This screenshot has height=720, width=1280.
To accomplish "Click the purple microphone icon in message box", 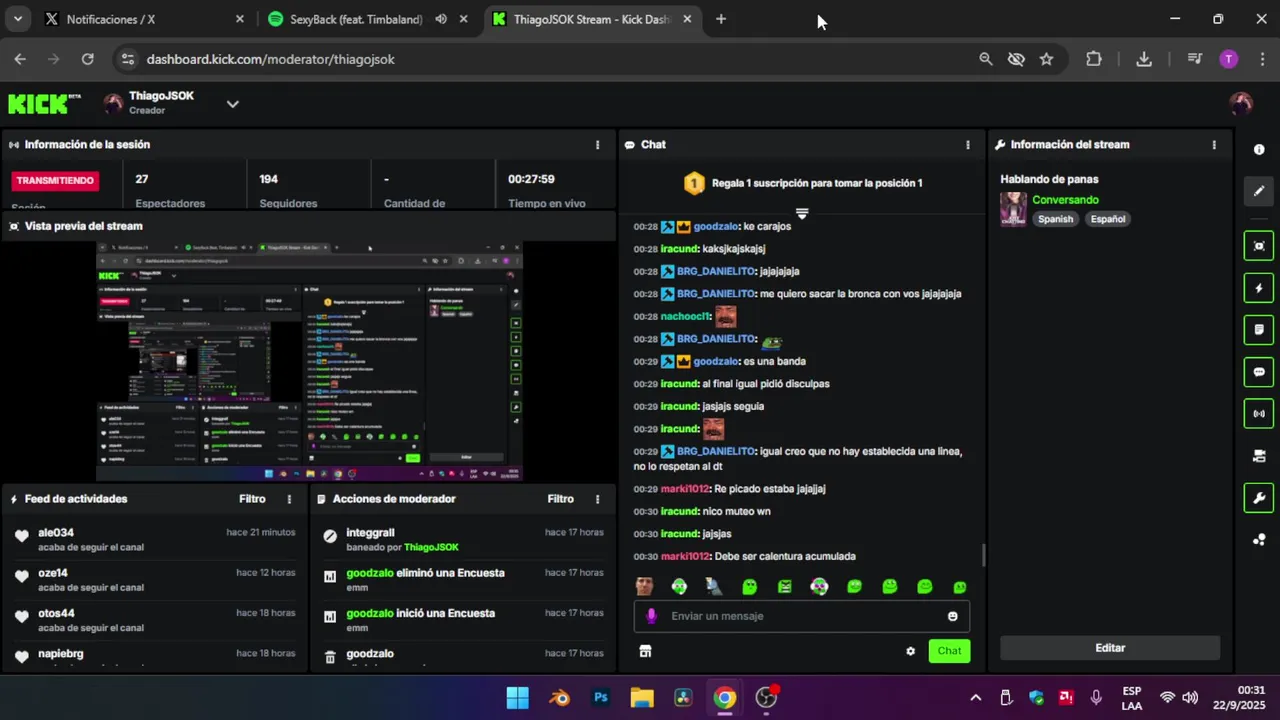I will (651, 616).
